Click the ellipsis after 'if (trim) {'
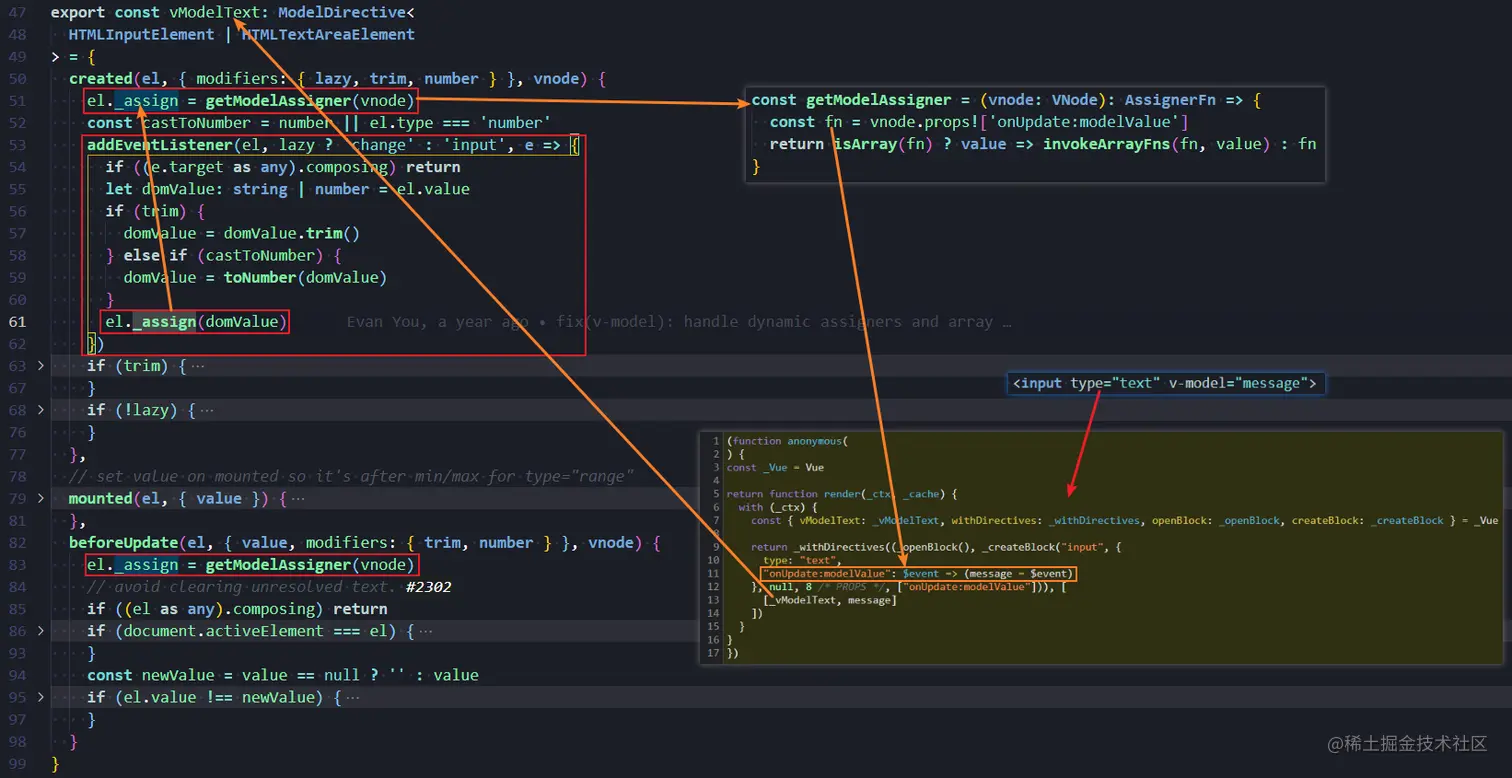Image resolution: width=1512 pixels, height=778 pixels. click(x=197, y=366)
